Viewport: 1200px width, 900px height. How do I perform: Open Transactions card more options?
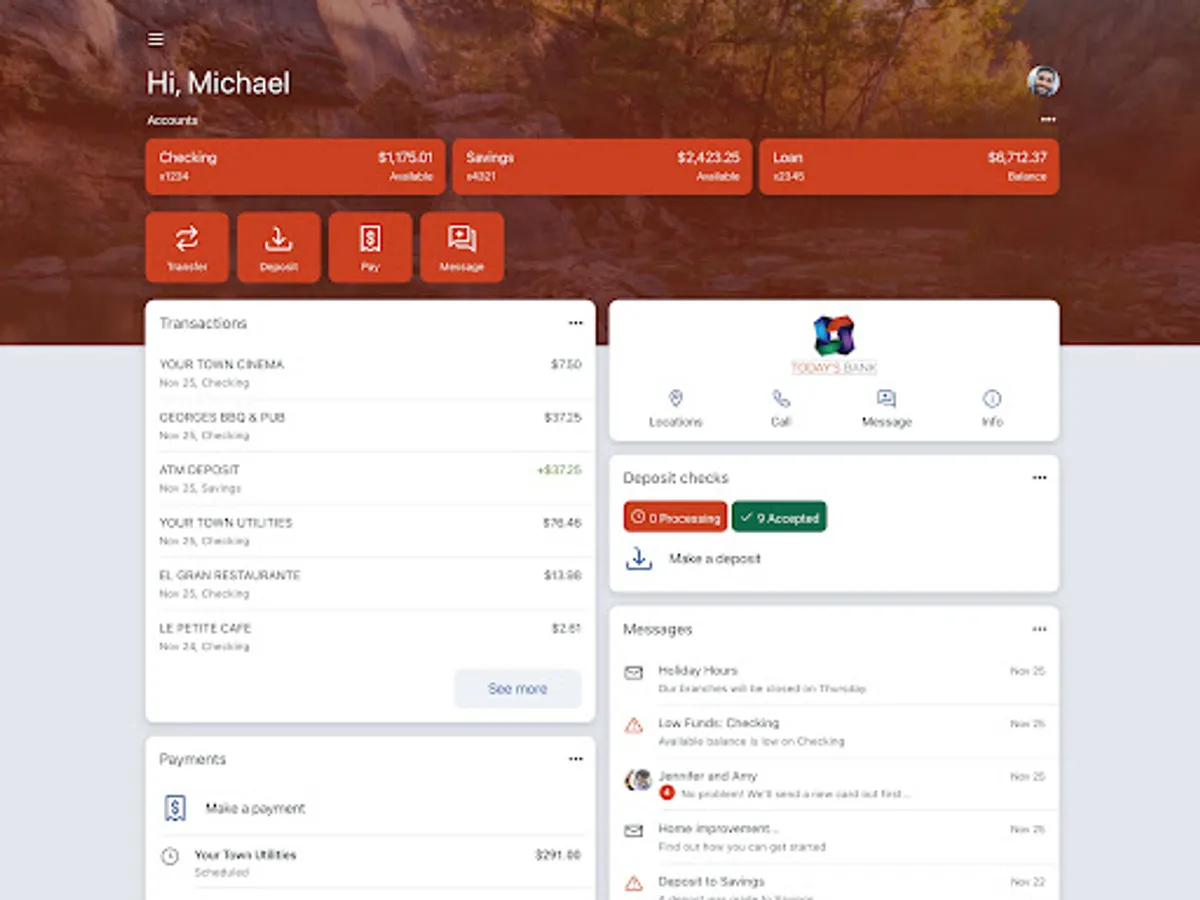pyautogui.click(x=576, y=323)
